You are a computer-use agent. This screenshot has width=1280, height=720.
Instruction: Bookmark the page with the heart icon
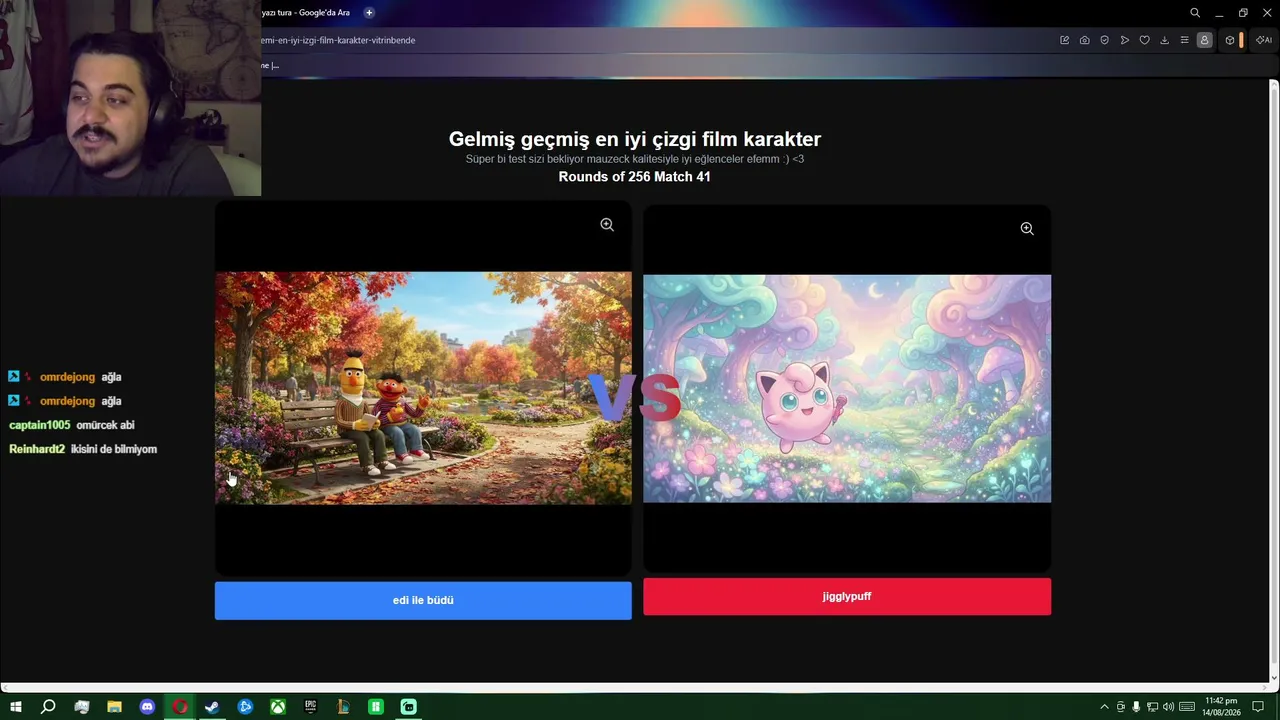(x=1145, y=40)
